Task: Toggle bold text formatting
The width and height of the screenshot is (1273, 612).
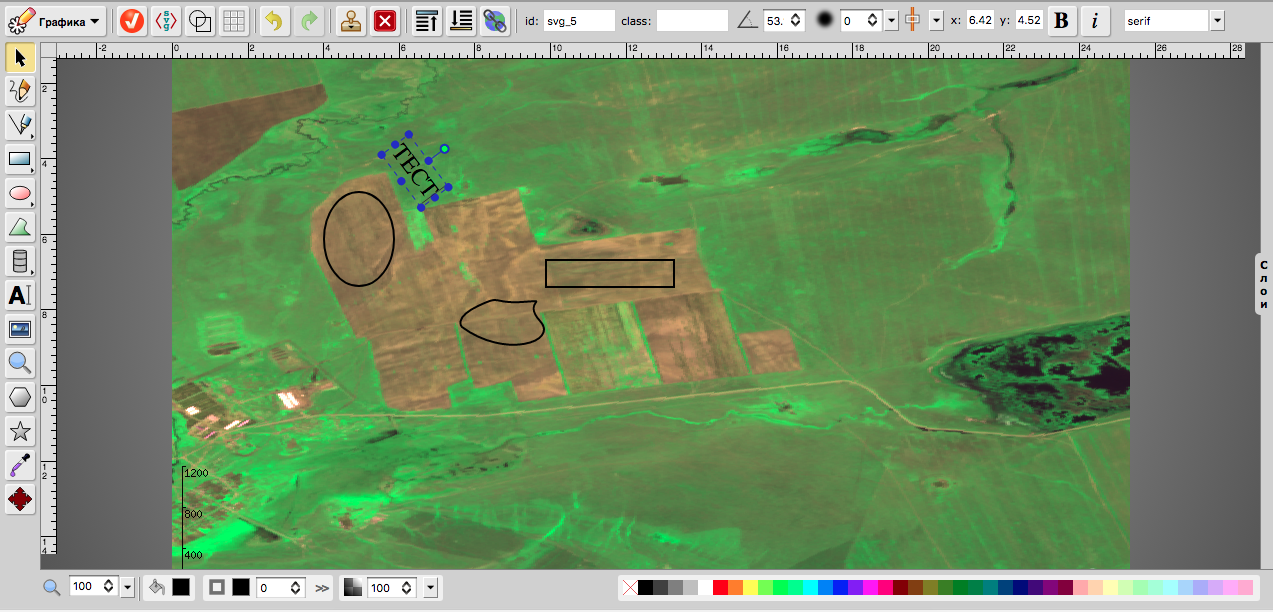Action: coord(1062,20)
